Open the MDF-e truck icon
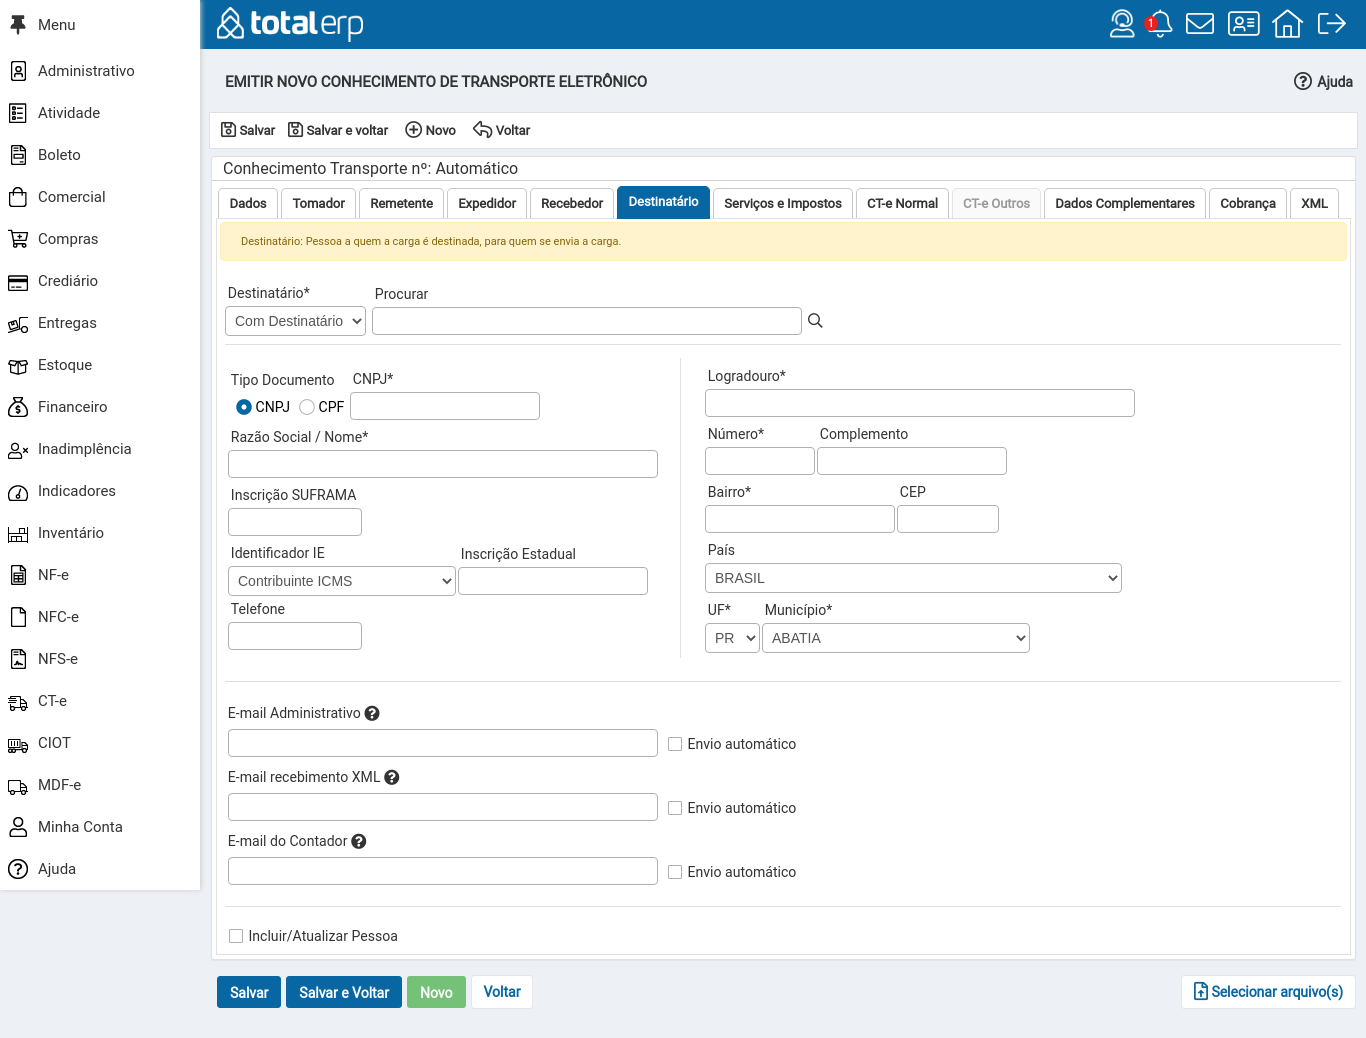 [x=18, y=786]
